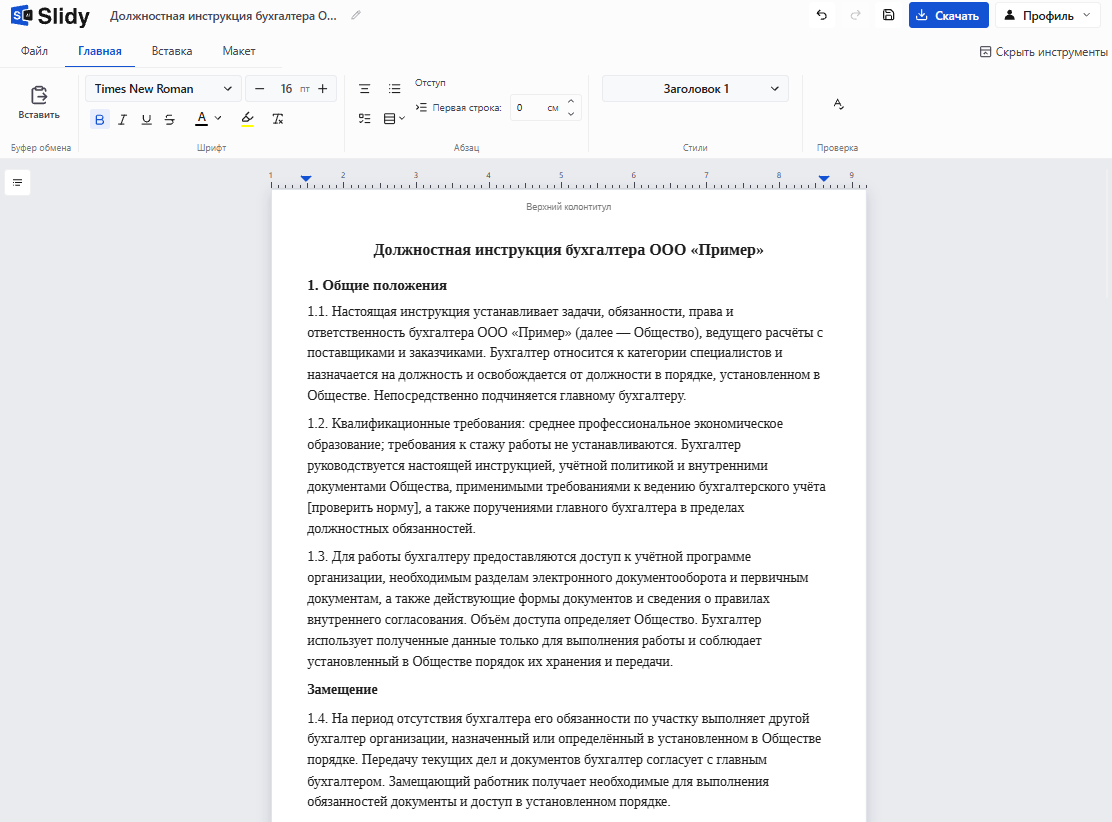Click the right indent marker on ruler
The image size is (1112, 822).
coord(823,179)
